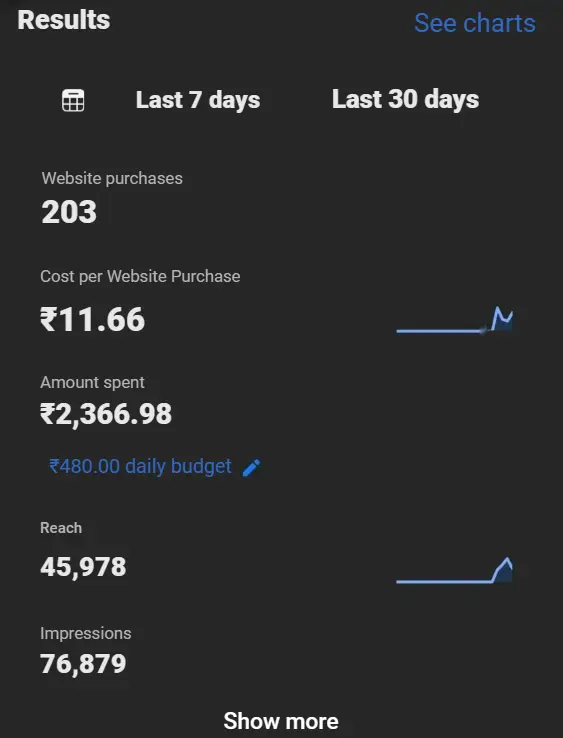Click the Reach label
This screenshot has width=563, height=738.
click(x=61, y=528)
